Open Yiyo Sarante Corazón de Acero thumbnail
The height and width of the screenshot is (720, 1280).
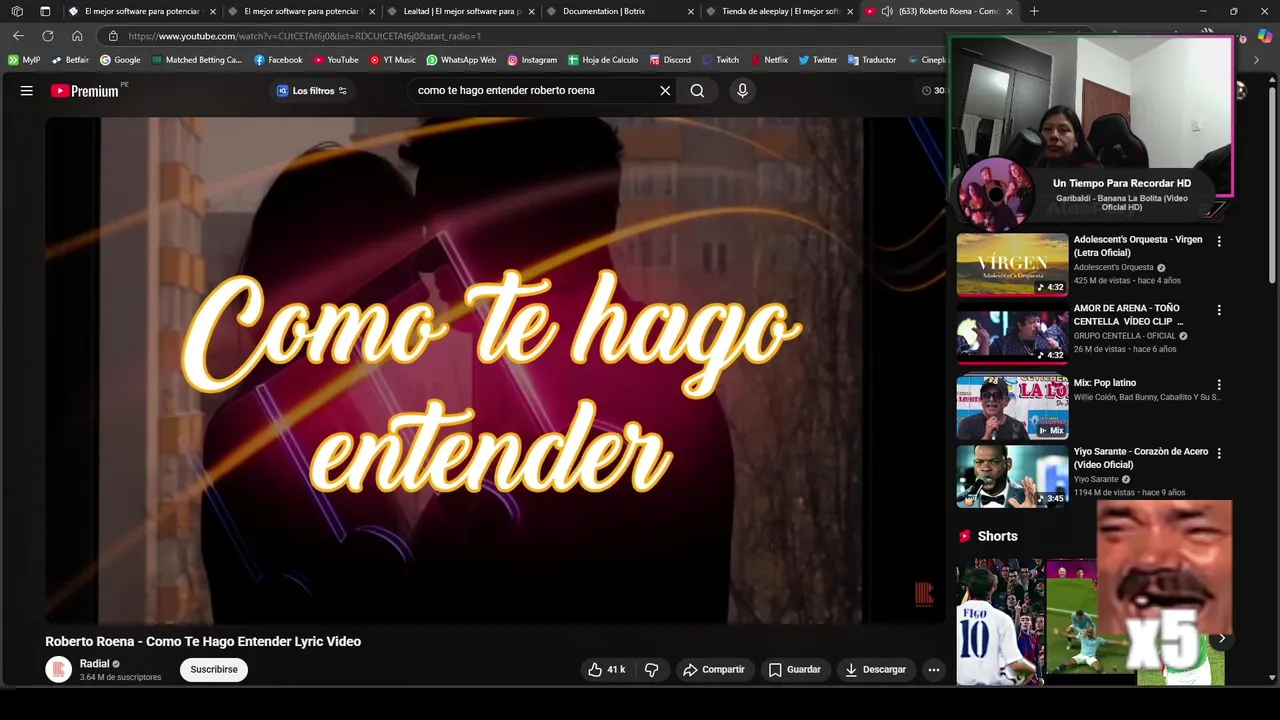pyautogui.click(x=1012, y=477)
